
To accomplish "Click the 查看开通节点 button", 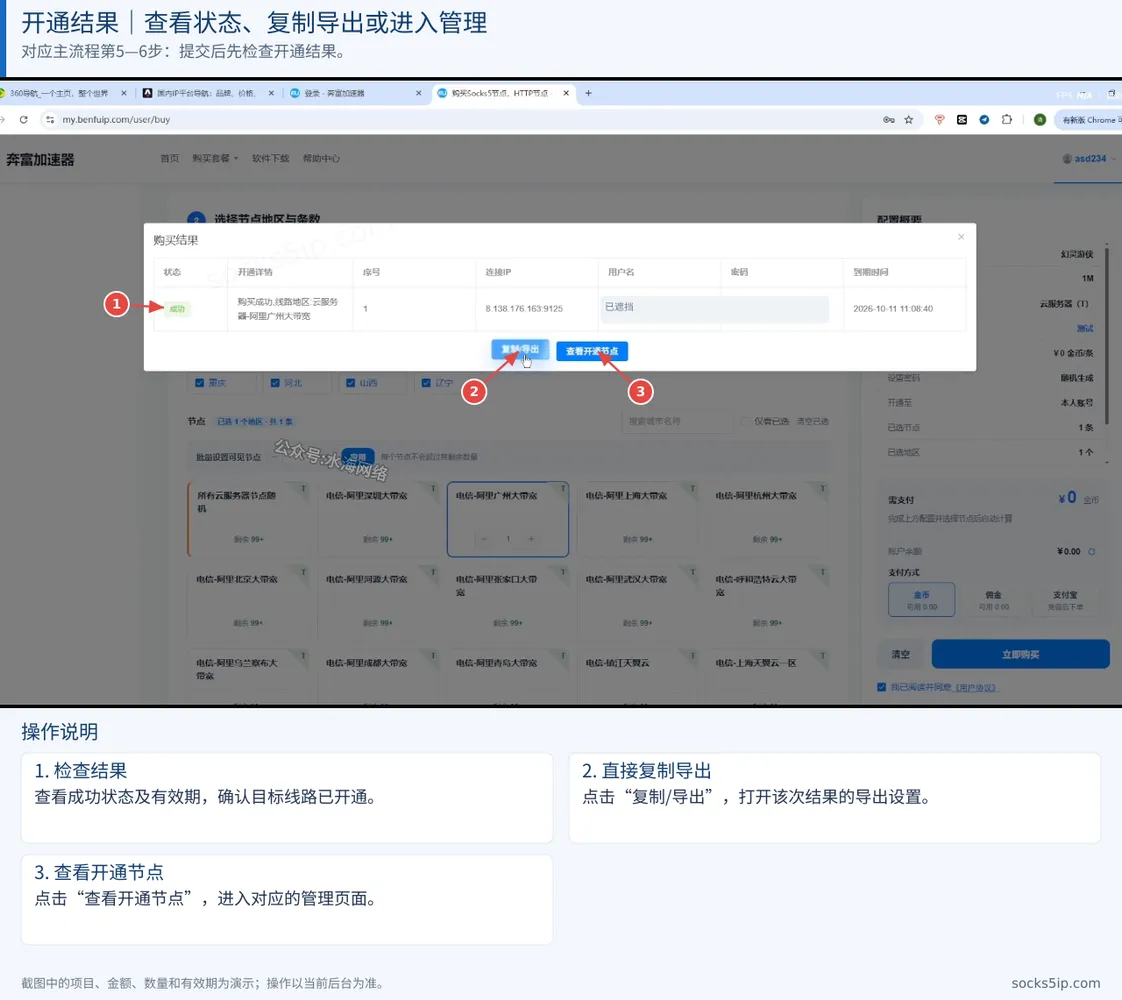I will [x=592, y=351].
